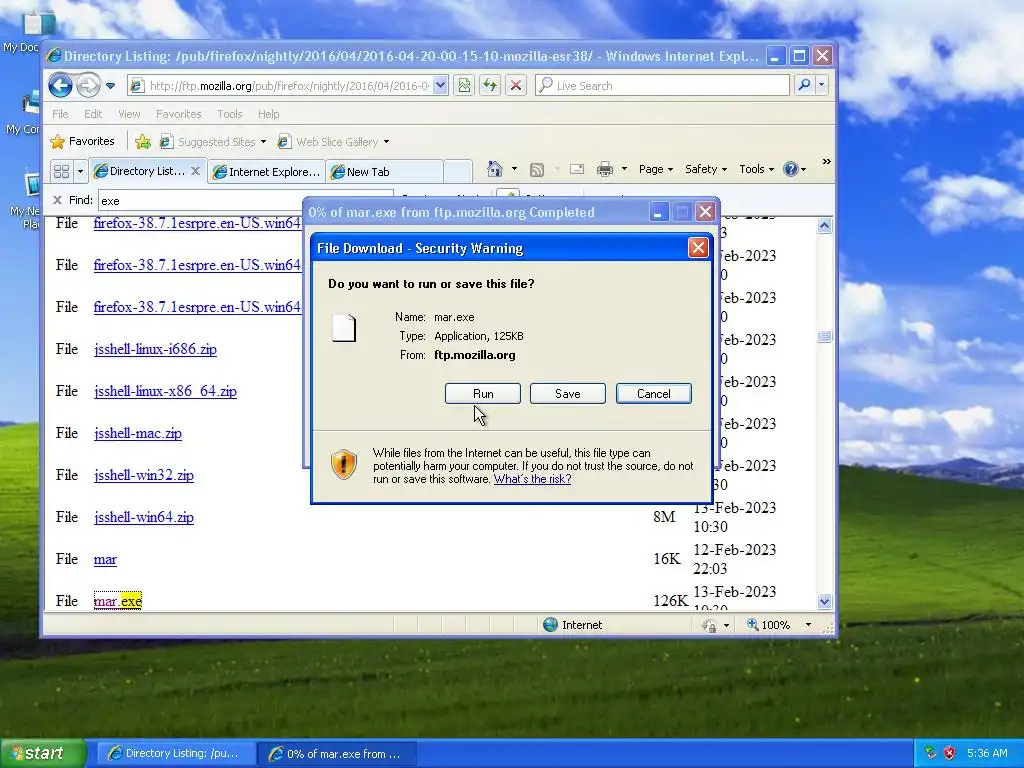Click the Home icon in command bar

tap(495, 169)
